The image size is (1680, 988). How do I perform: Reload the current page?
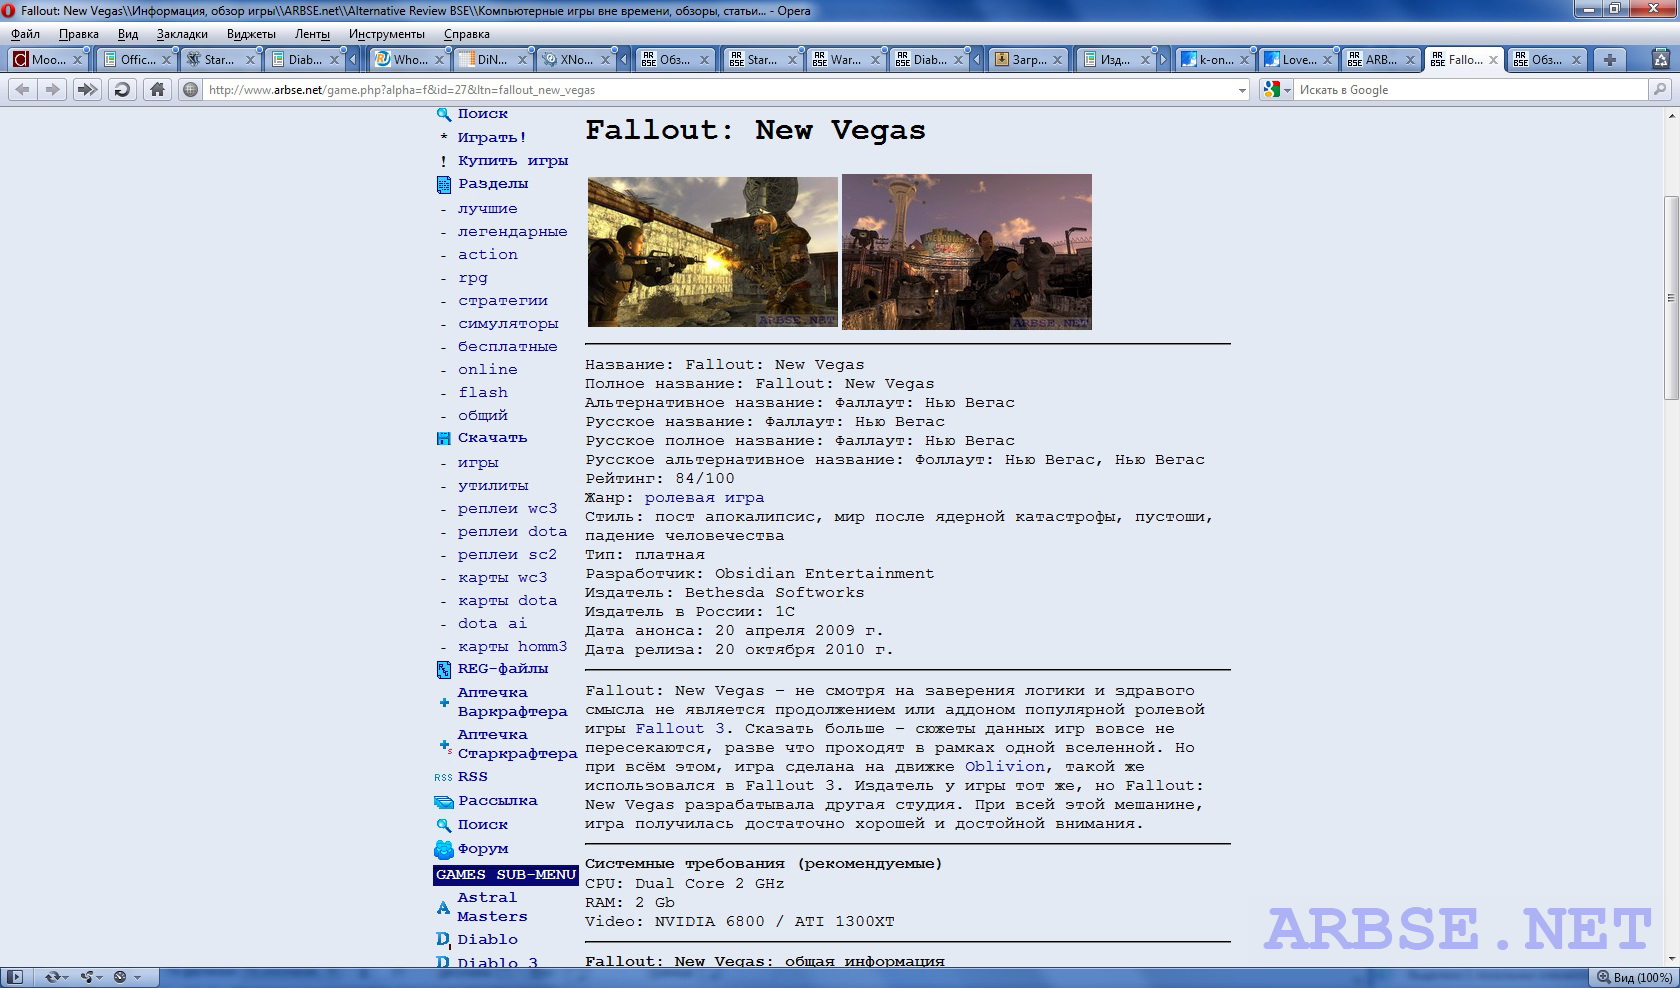122,90
